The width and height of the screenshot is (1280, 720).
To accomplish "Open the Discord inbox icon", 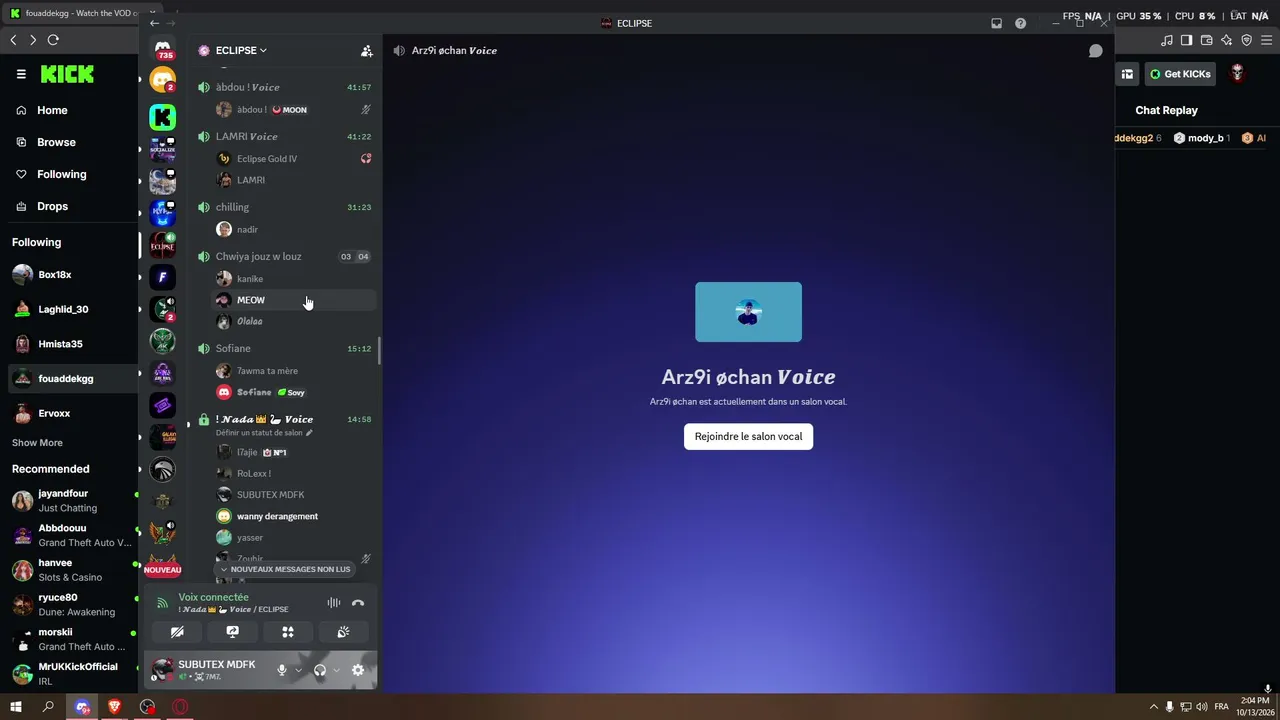I will (996, 23).
